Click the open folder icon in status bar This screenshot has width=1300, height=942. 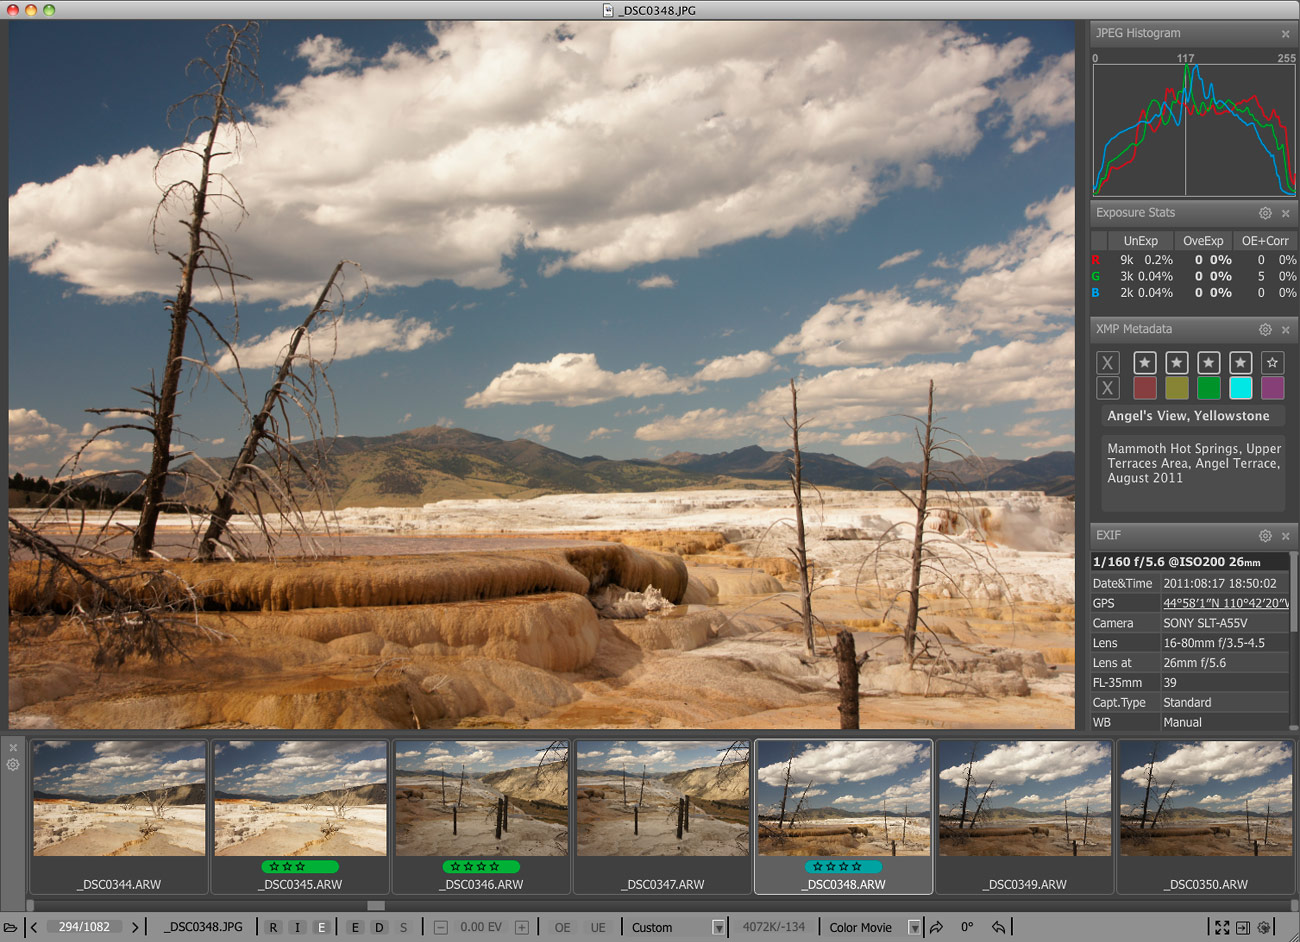click(x=11, y=927)
